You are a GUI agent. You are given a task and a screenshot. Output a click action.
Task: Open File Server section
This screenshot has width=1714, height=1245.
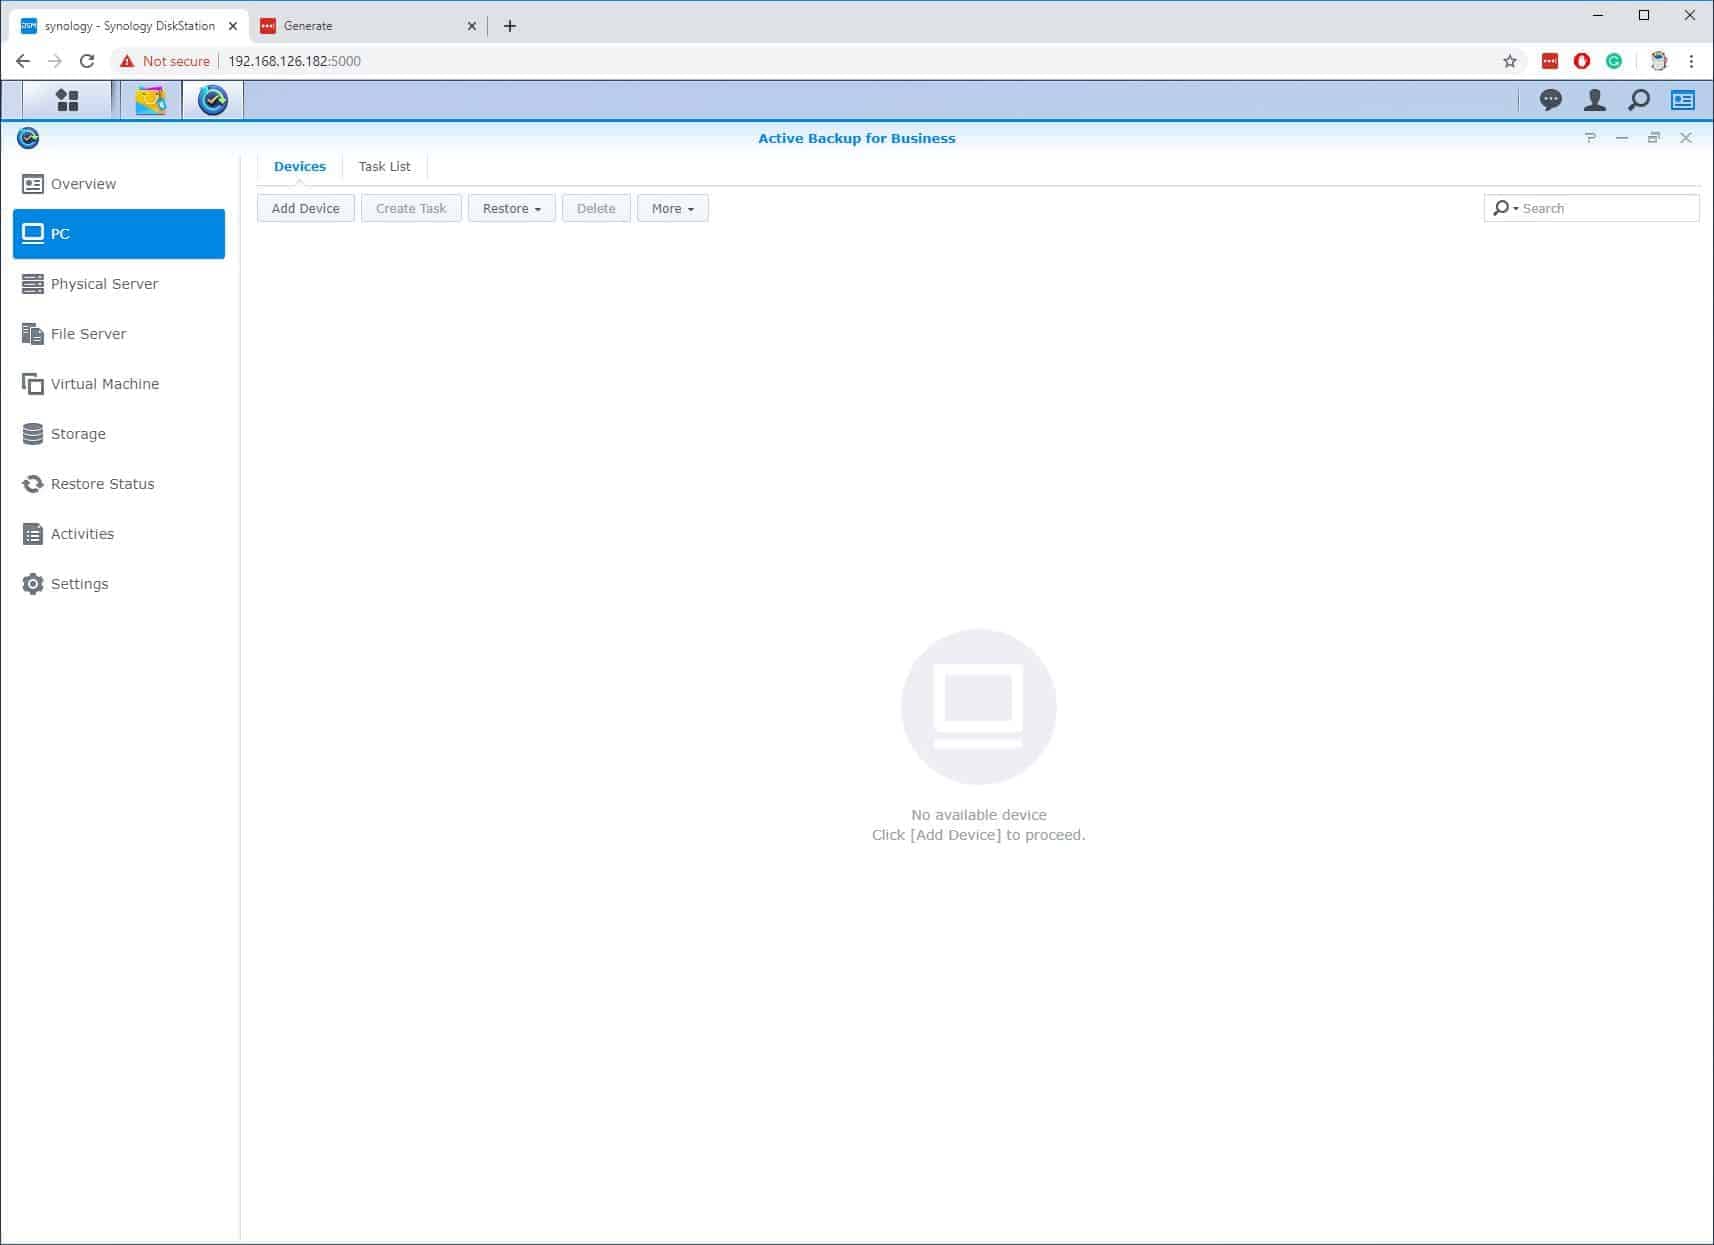119,334
